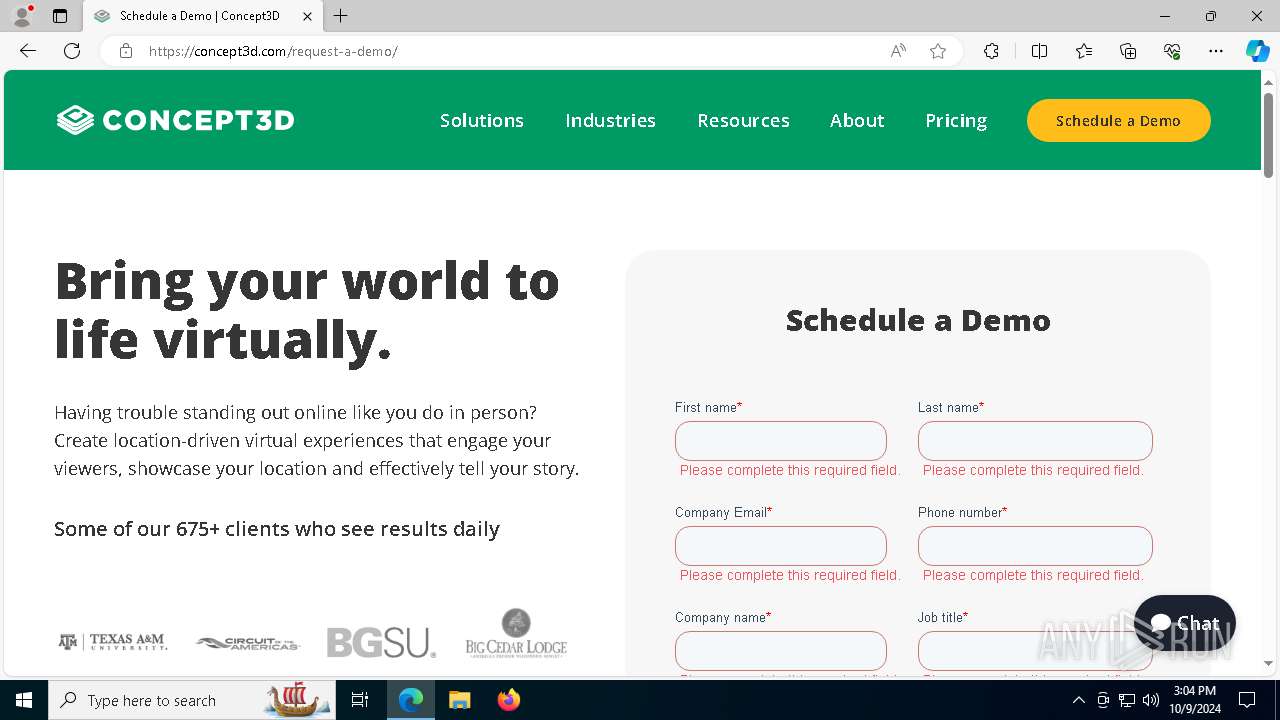The height and width of the screenshot is (720, 1280).
Task: Toggle split screen icon
Action: [x=1039, y=51]
